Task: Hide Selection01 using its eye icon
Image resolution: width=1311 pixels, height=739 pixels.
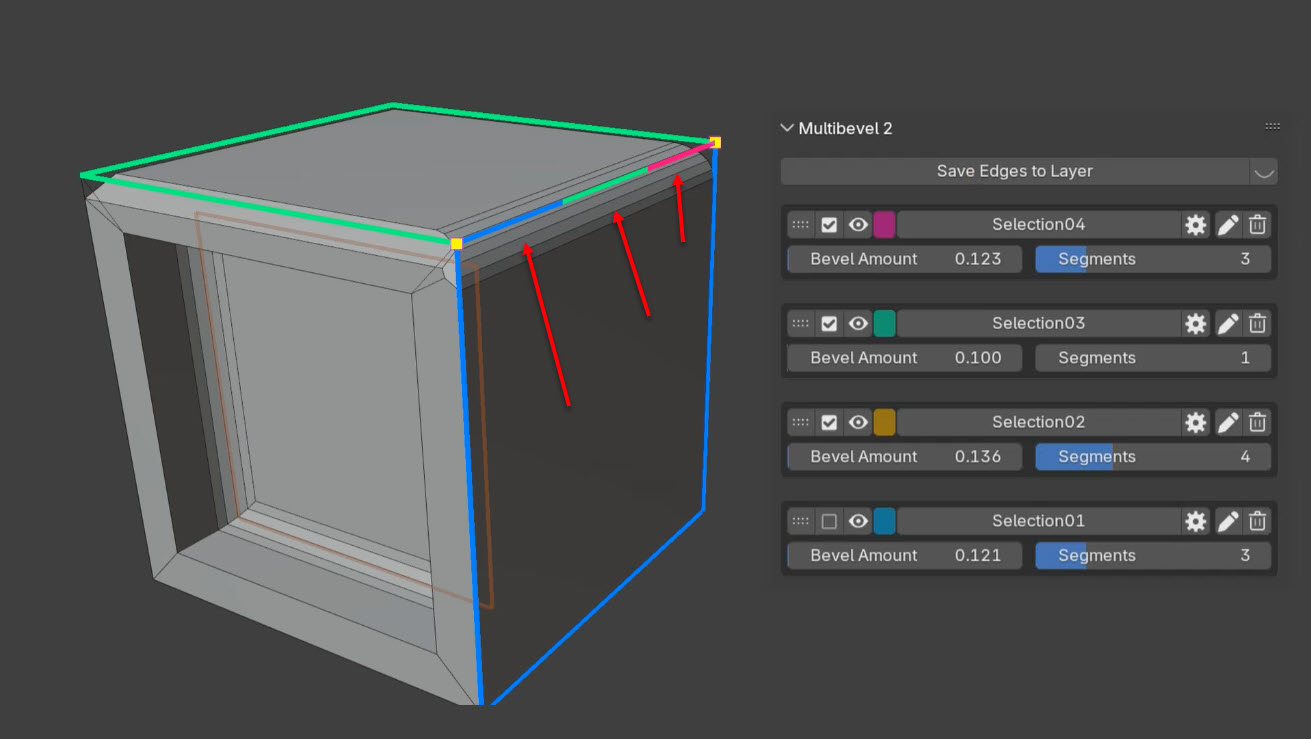Action: coord(858,522)
